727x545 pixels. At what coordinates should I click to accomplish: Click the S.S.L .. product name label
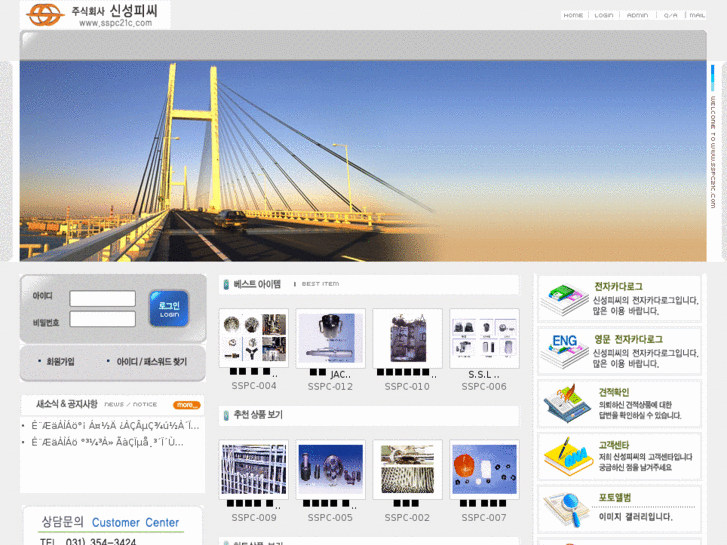[x=484, y=374]
